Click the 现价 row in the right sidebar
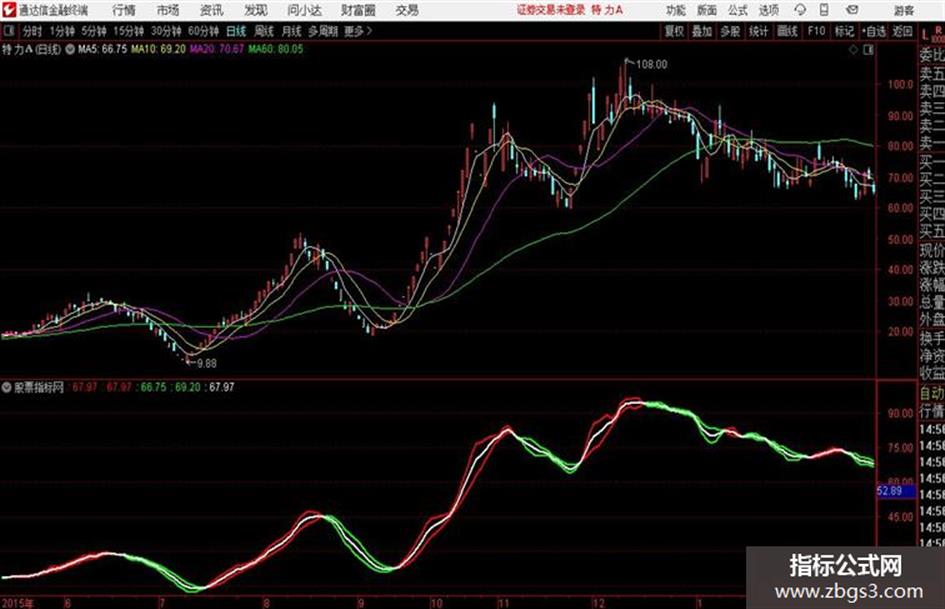 pos(932,250)
